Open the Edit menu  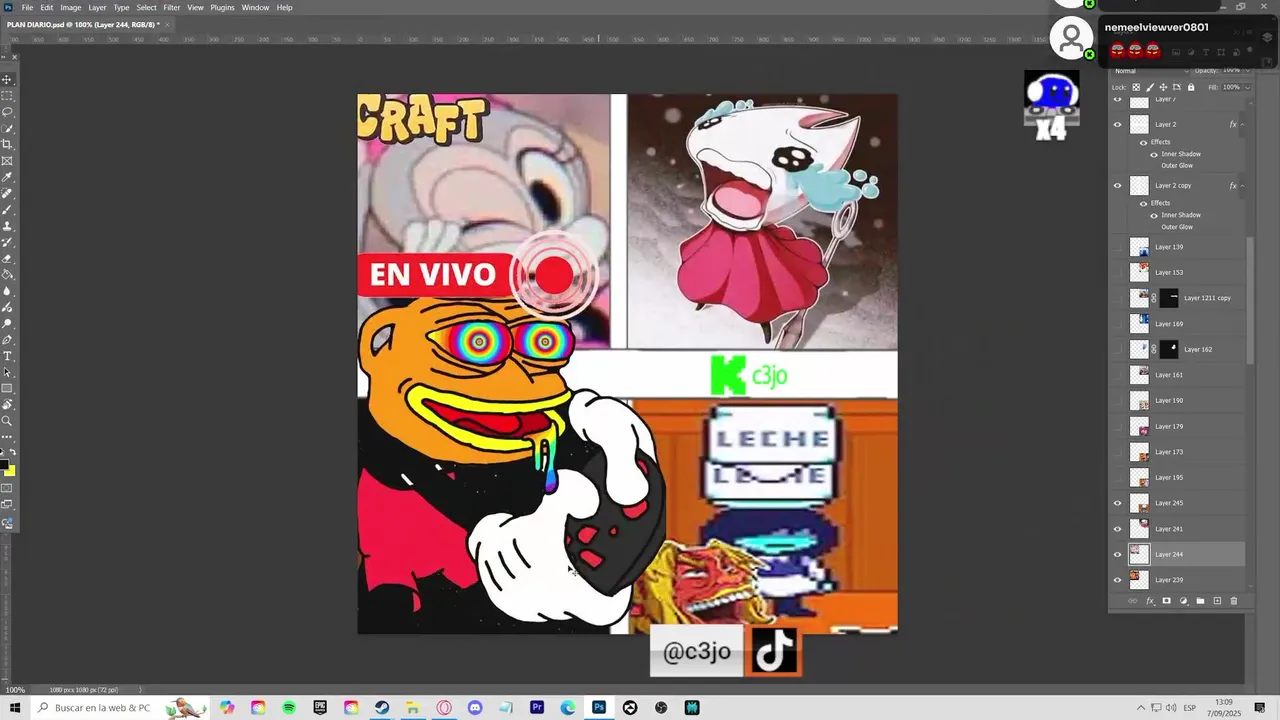tap(47, 7)
